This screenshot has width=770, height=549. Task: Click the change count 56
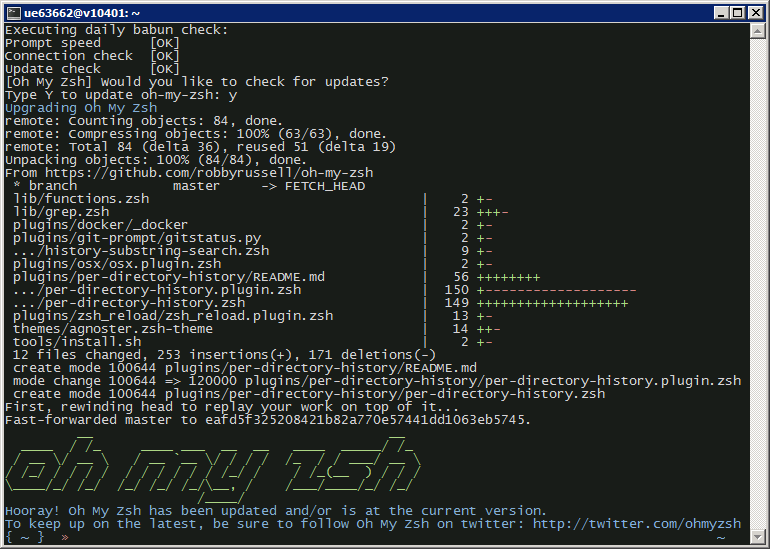(x=461, y=277)
